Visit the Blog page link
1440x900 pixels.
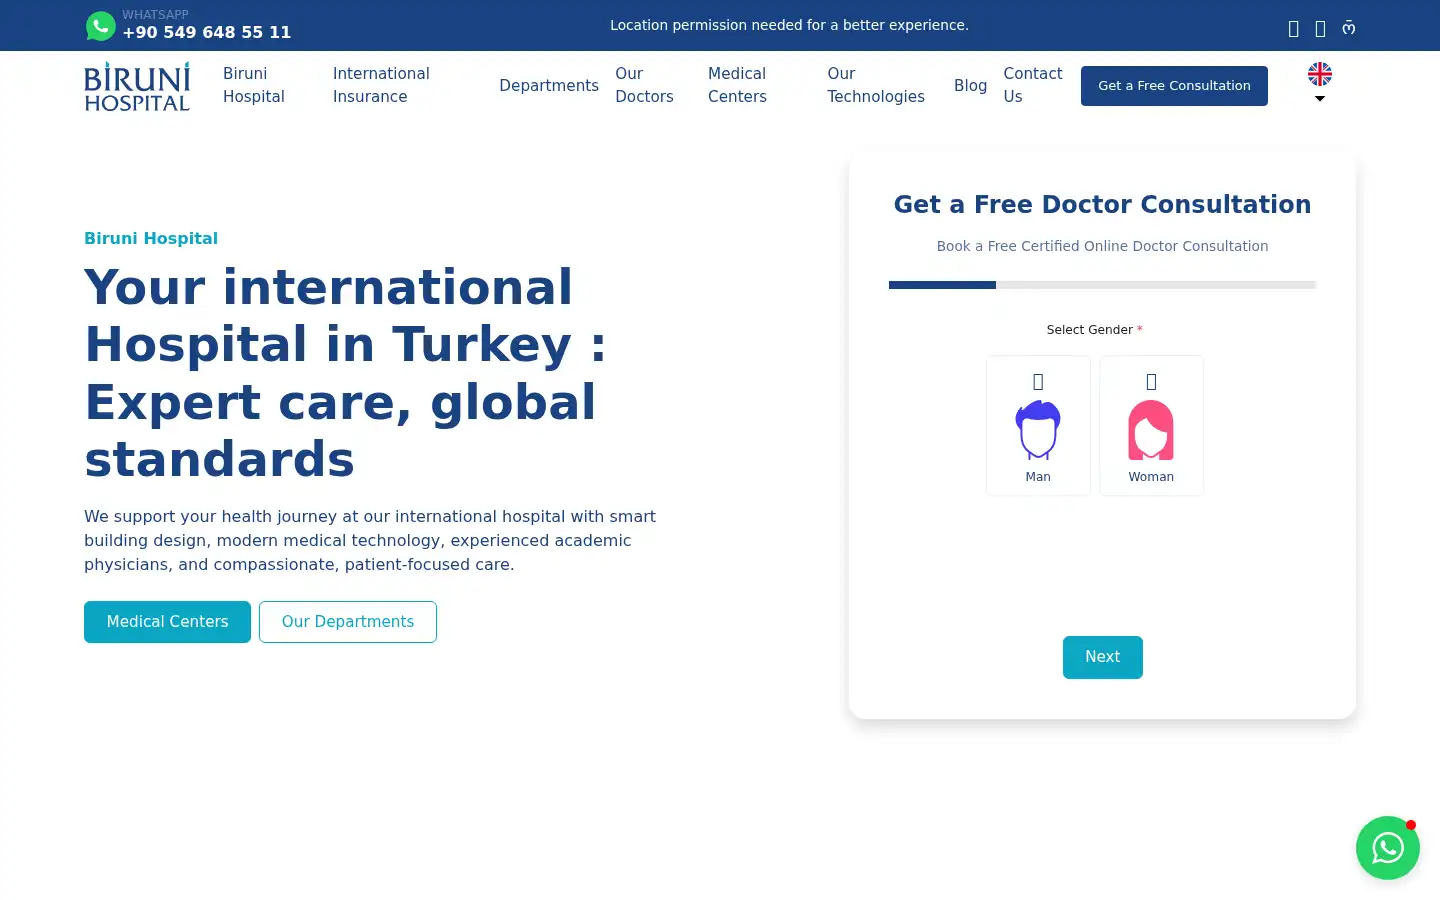point(970,86)
